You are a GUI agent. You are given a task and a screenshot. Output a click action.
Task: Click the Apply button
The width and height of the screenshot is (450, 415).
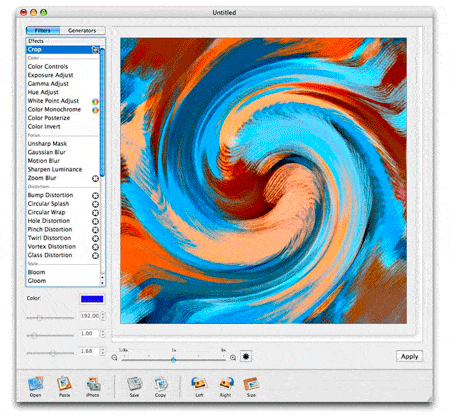point(409,356)
